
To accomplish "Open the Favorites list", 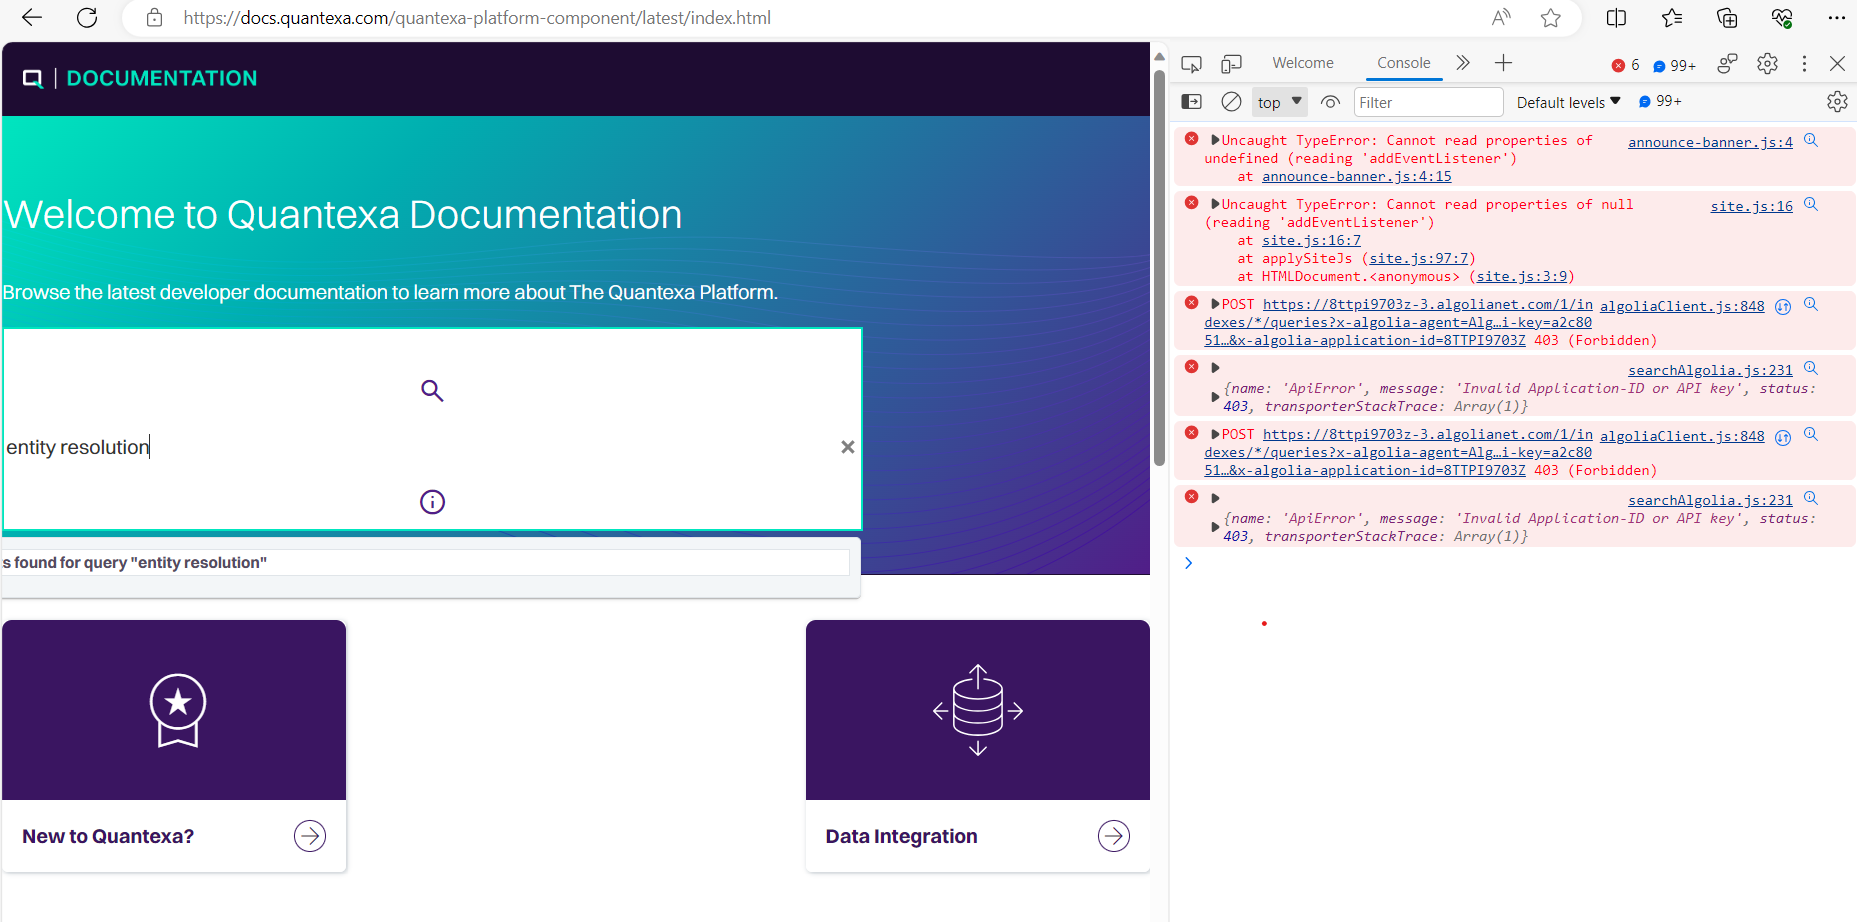I will point(1672,18).
